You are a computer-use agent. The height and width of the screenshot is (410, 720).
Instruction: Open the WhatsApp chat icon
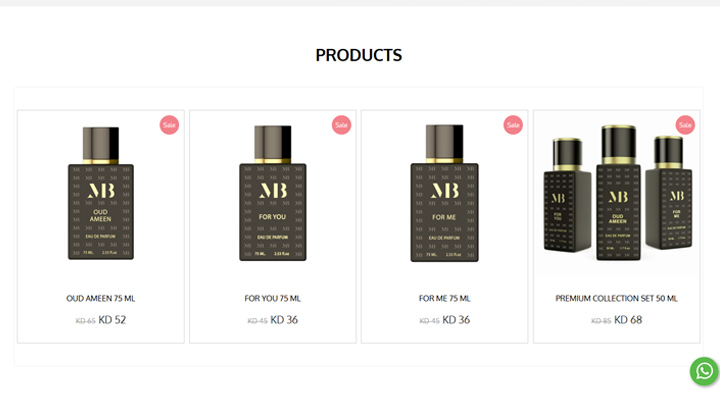(x=704, y=371)
